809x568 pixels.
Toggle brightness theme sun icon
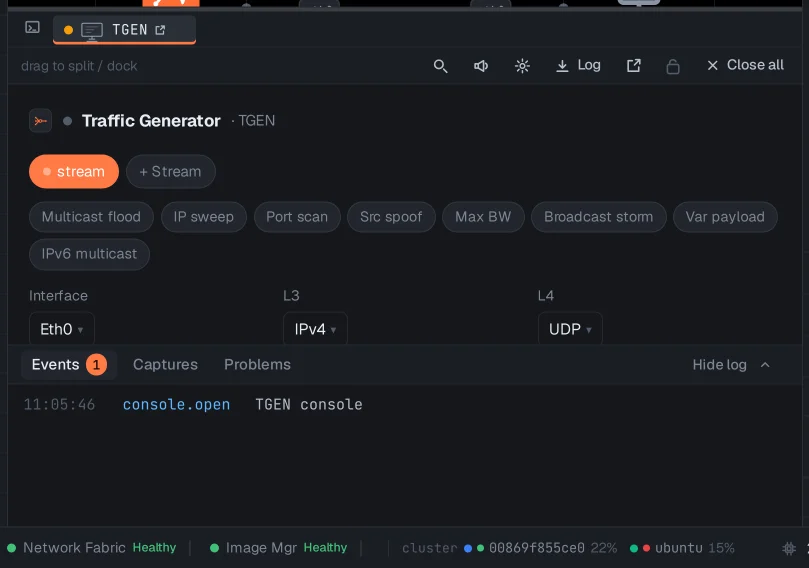coord(522,66)
